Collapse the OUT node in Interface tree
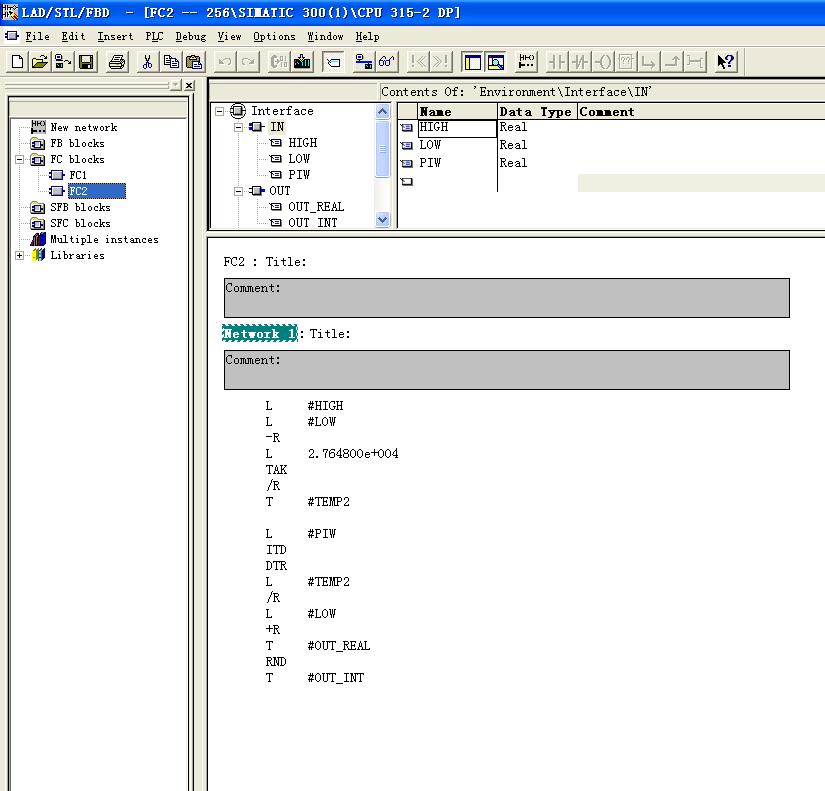The width and height of the screenshot is (825, 791). tap(239, 191)
